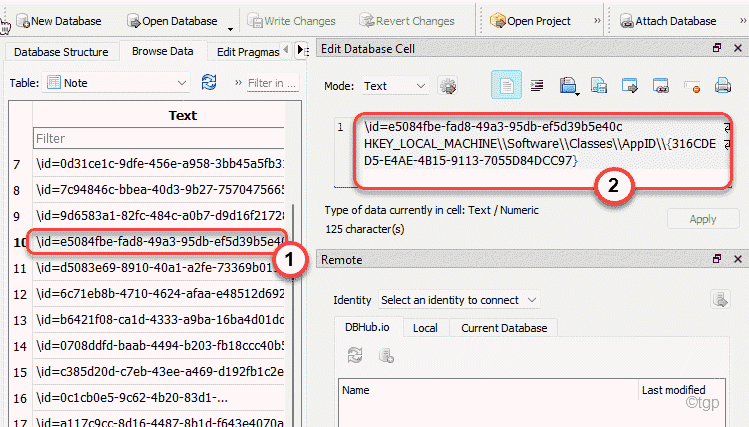749x427 pixels.
Task: Click the Open Project toolbar button
Action: point(530,21)
